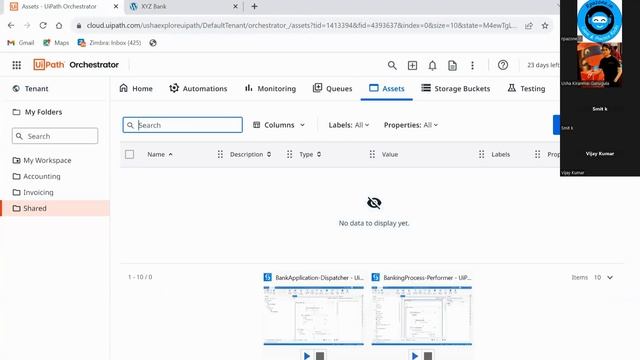Click the globe bookmark icon
Screen dimensions: 640x360
click(x=153, y=42)
